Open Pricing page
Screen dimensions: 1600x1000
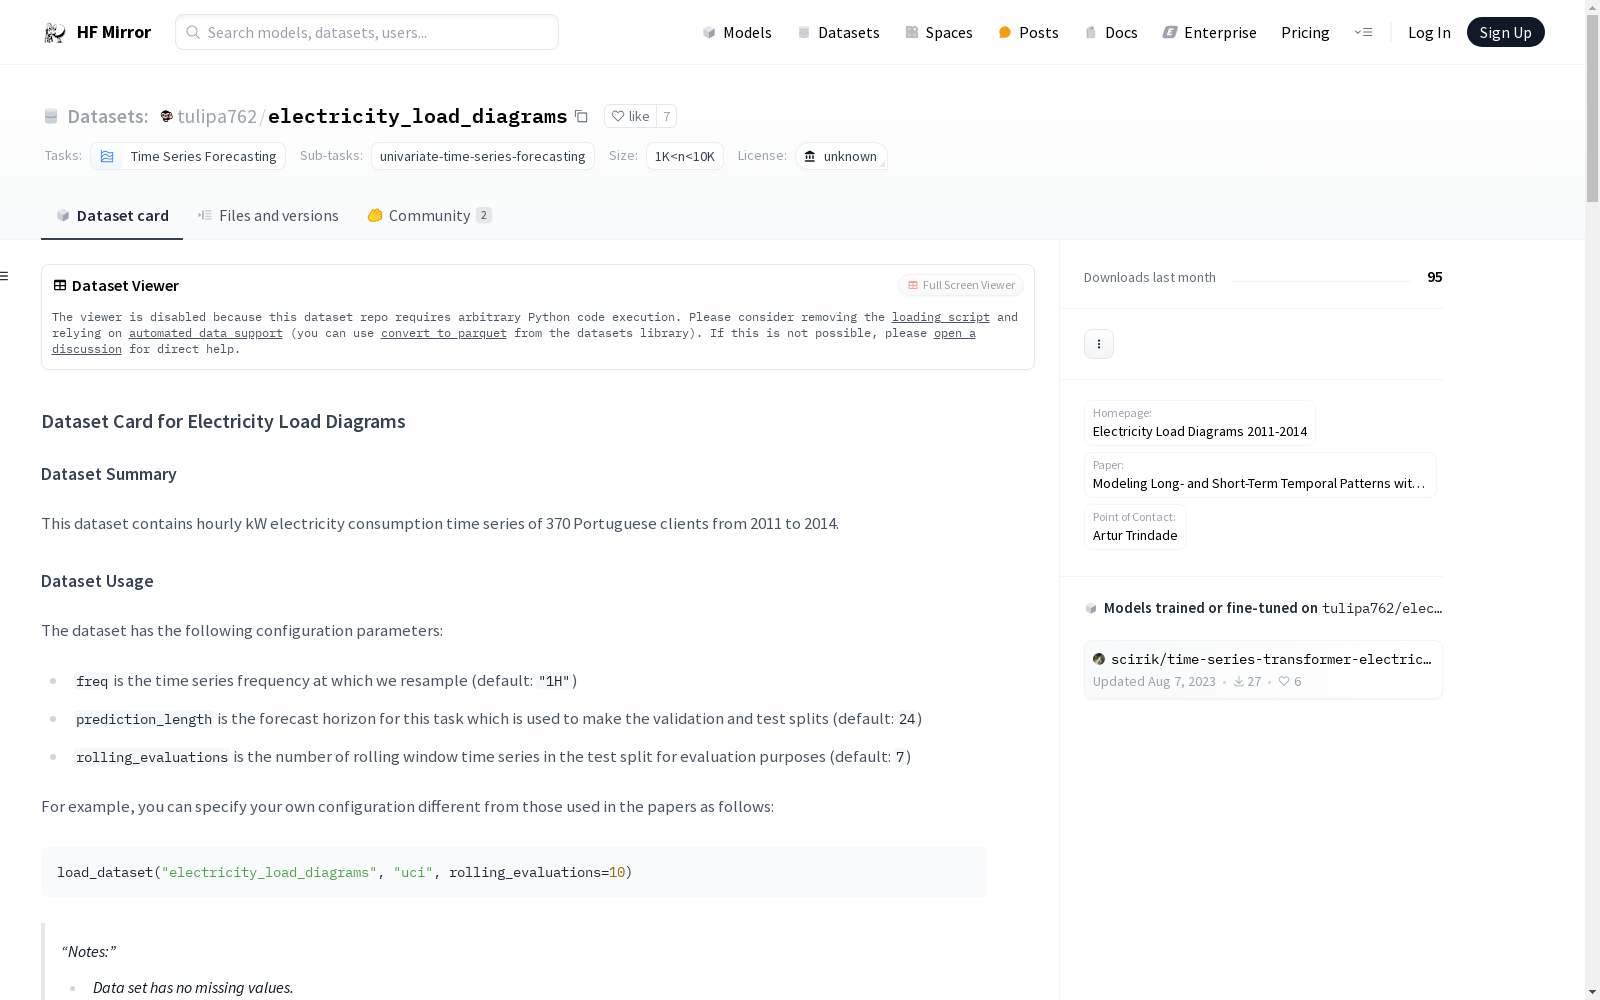1305,32
